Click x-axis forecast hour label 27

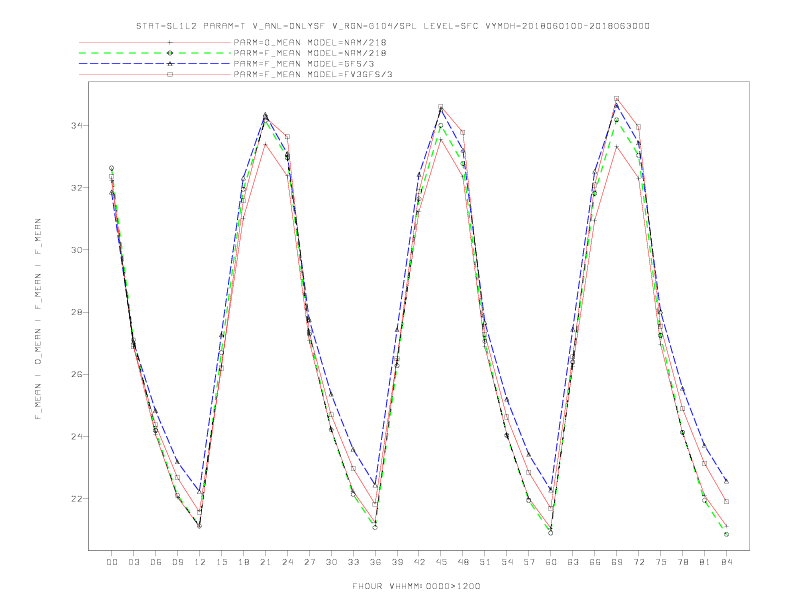(x=309, y=562)
